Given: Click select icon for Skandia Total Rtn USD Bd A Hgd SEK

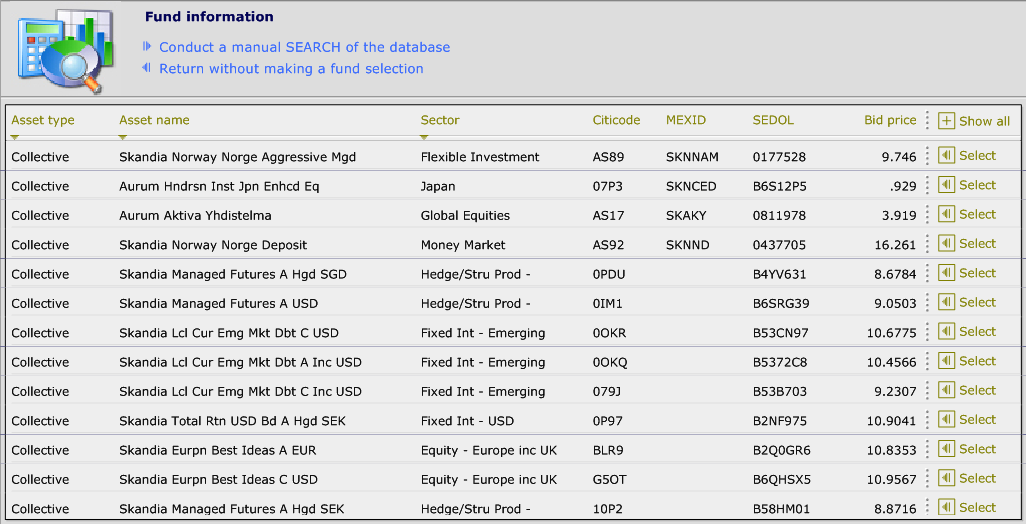Looking at the screenshot, I should pyautogui.click(x=946, y=419).
